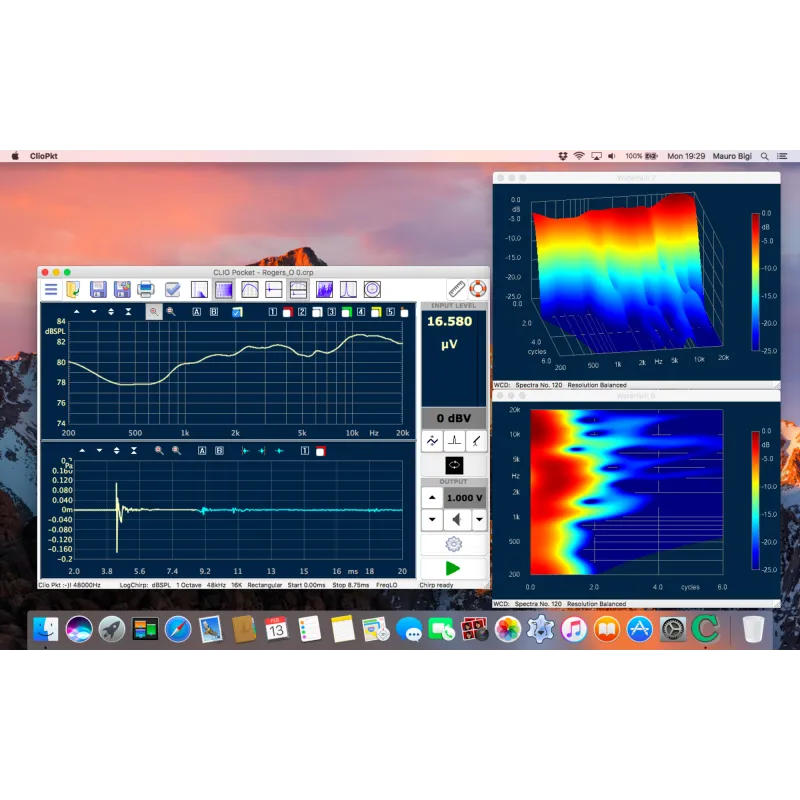This screenshot has width=800, height=800.
Task: Toggle overlay 1 in frequency graph
Action: [273, 312]
